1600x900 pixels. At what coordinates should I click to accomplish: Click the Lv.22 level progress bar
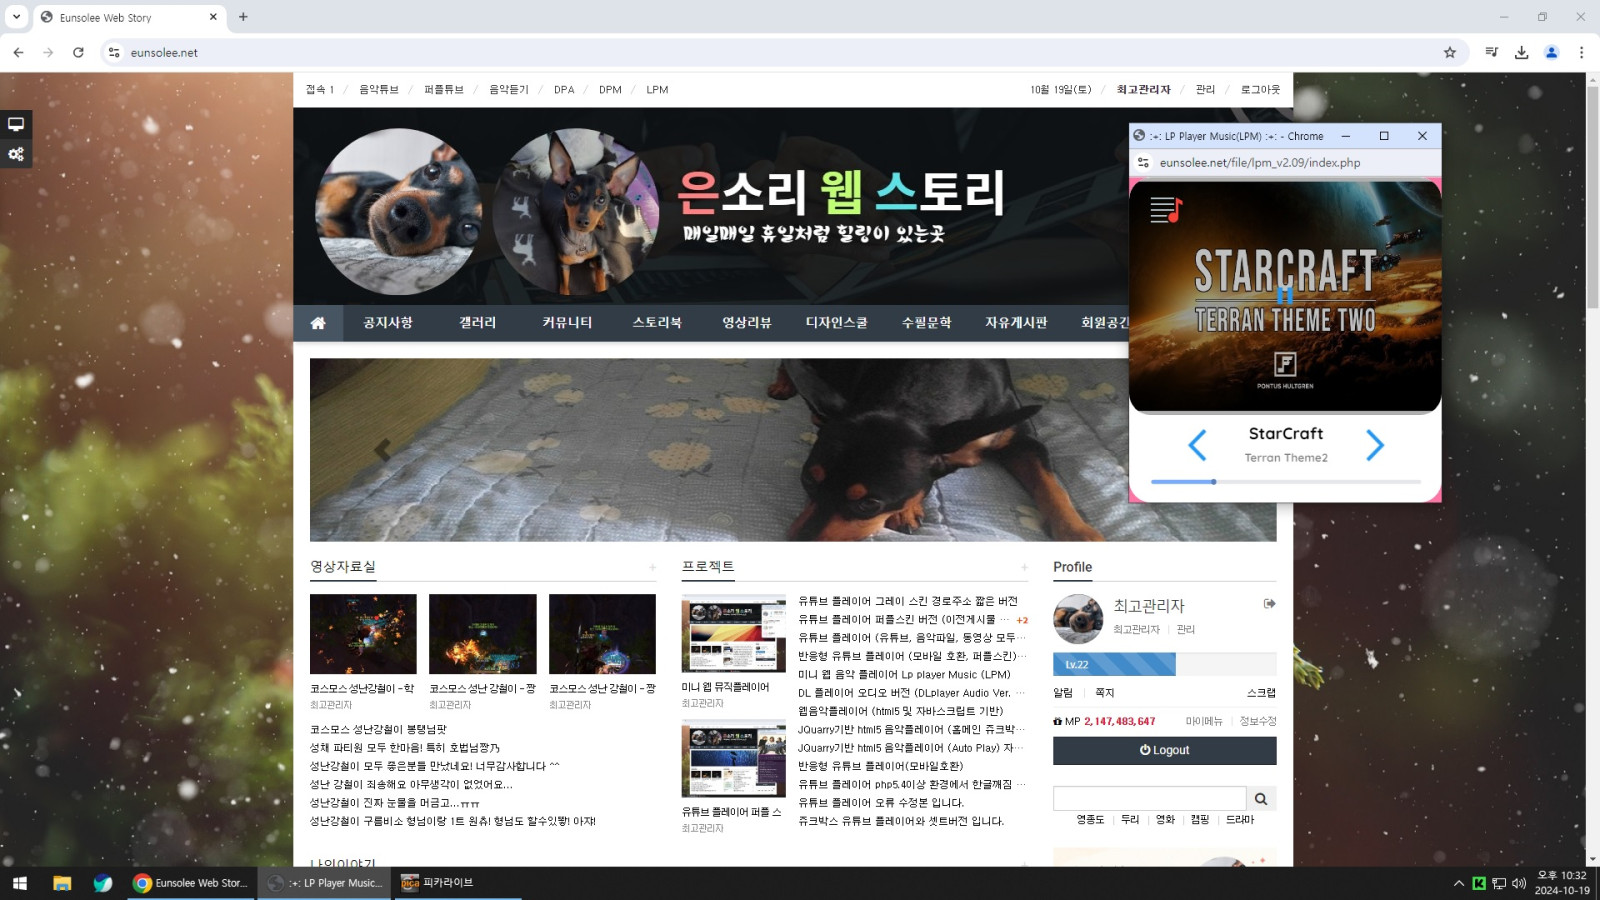pos(1164,664)
